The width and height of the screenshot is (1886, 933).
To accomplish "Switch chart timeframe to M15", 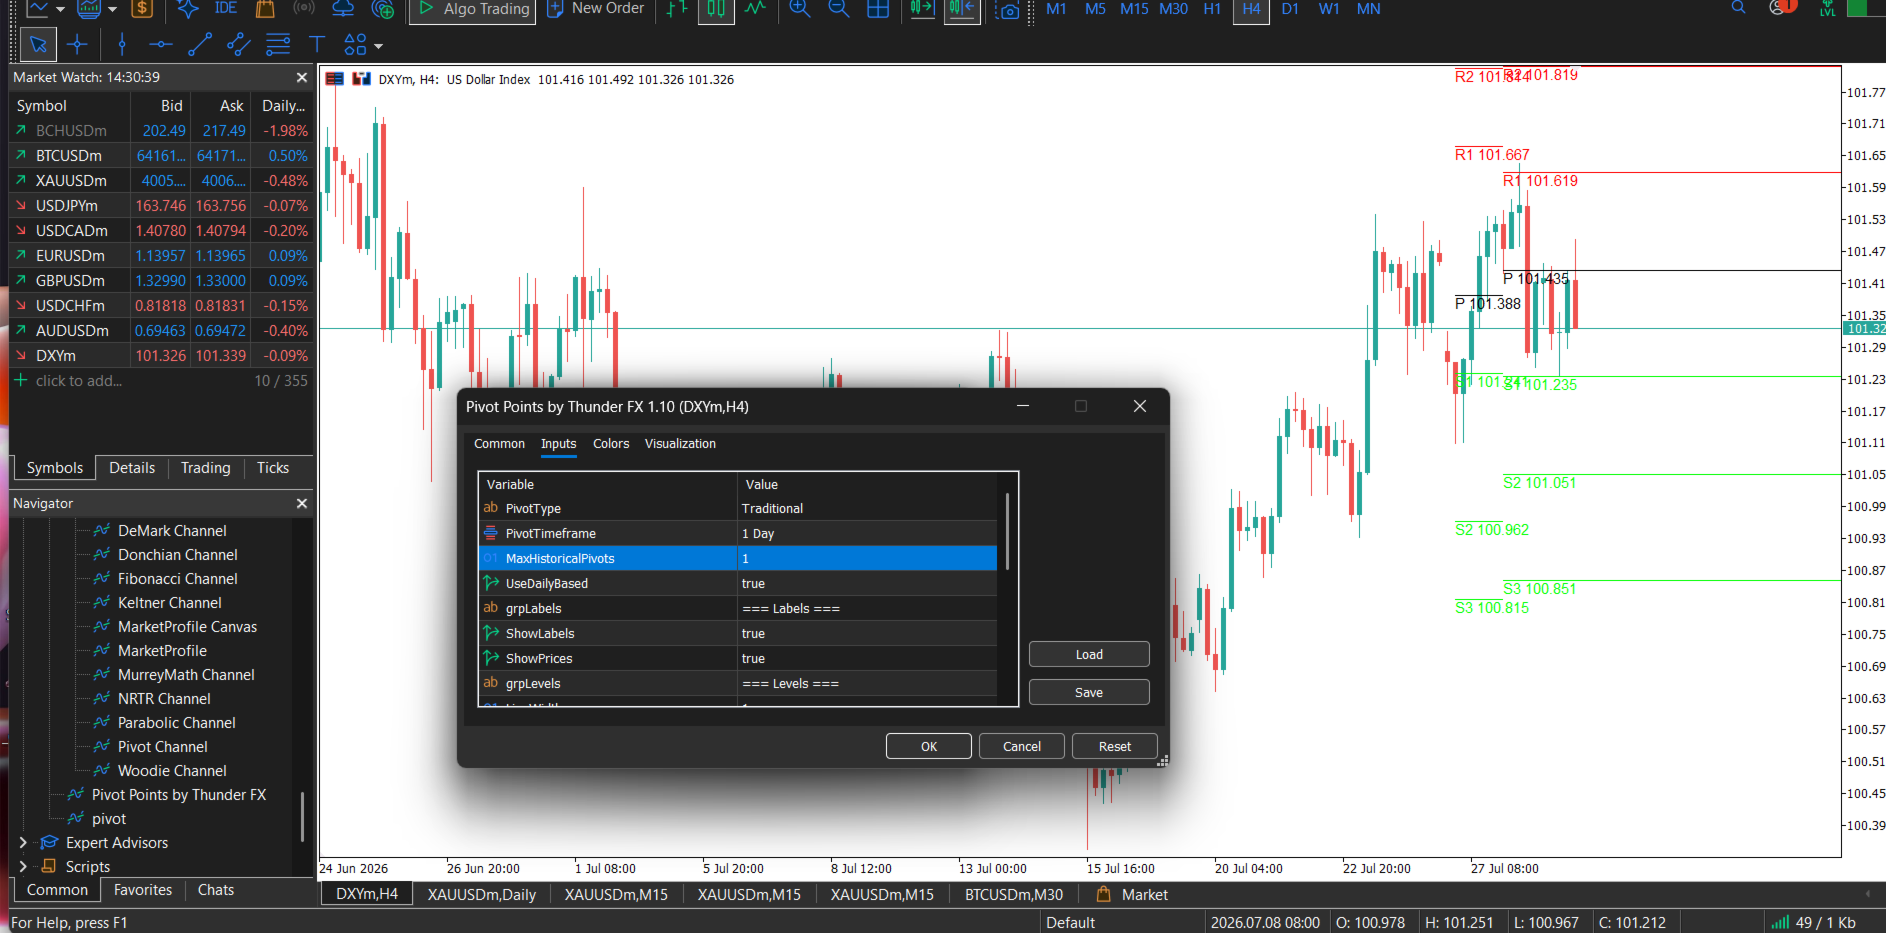I will [x=1134, y=9].
